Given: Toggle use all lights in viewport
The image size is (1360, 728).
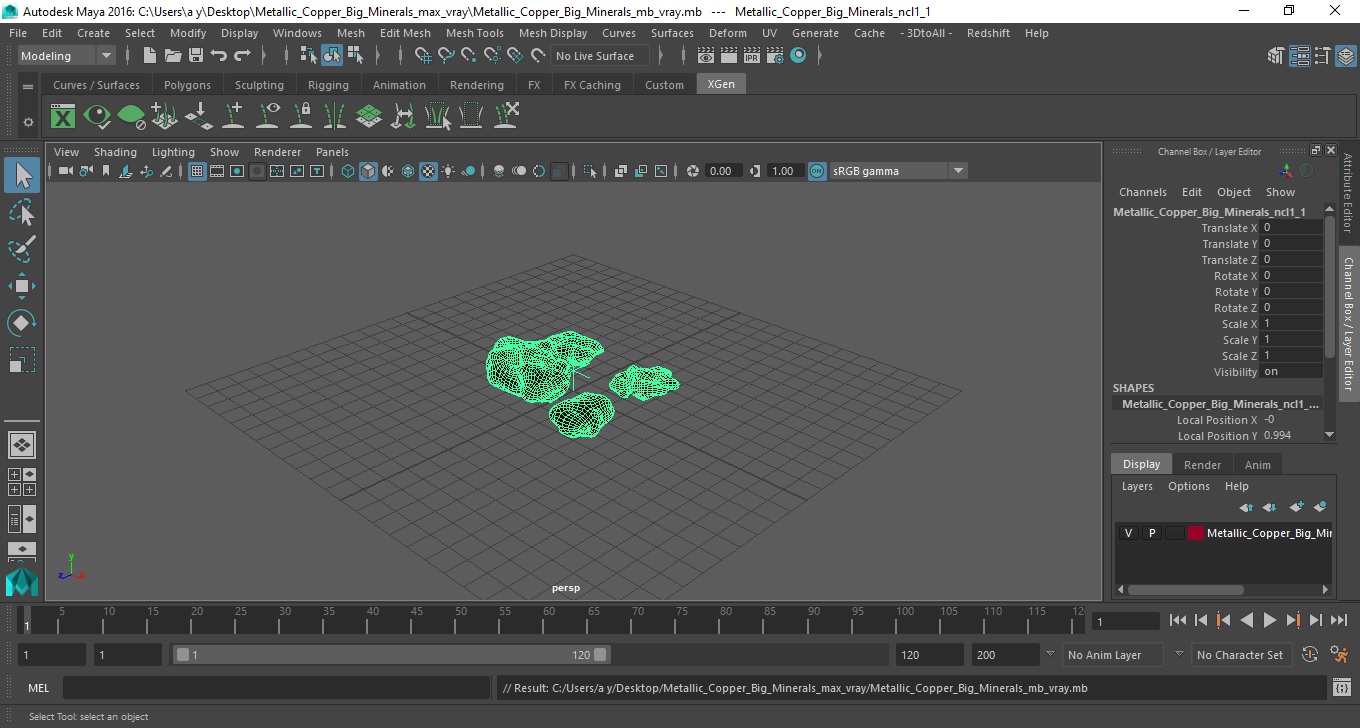Looking at the screenshot, I should [448, 171].
